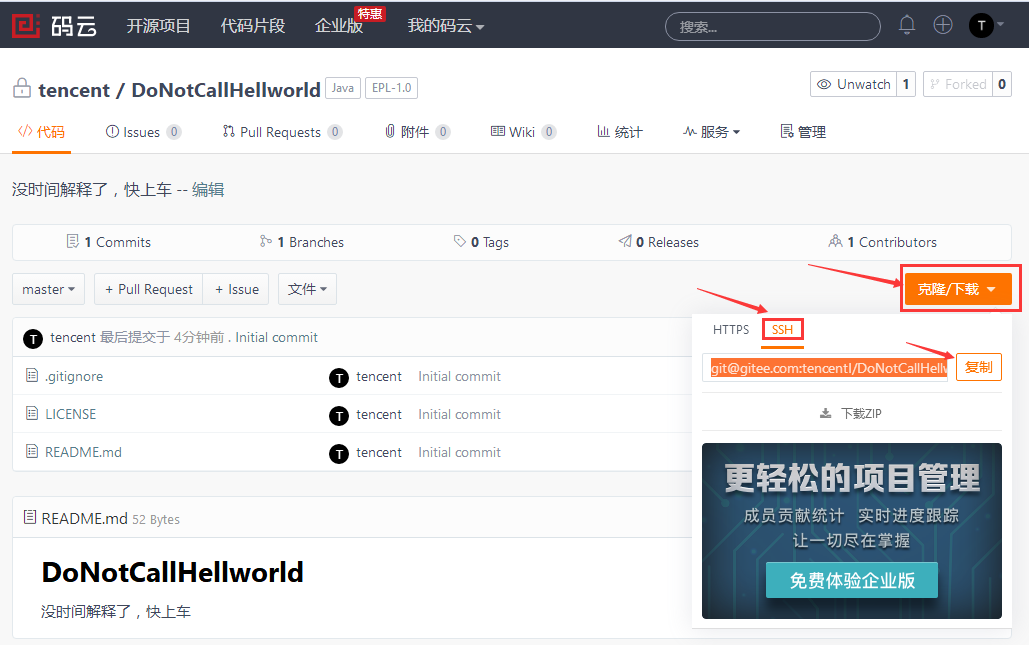
Task: Open the 克隆/下载 dropdown button
Action: point(958,289)
